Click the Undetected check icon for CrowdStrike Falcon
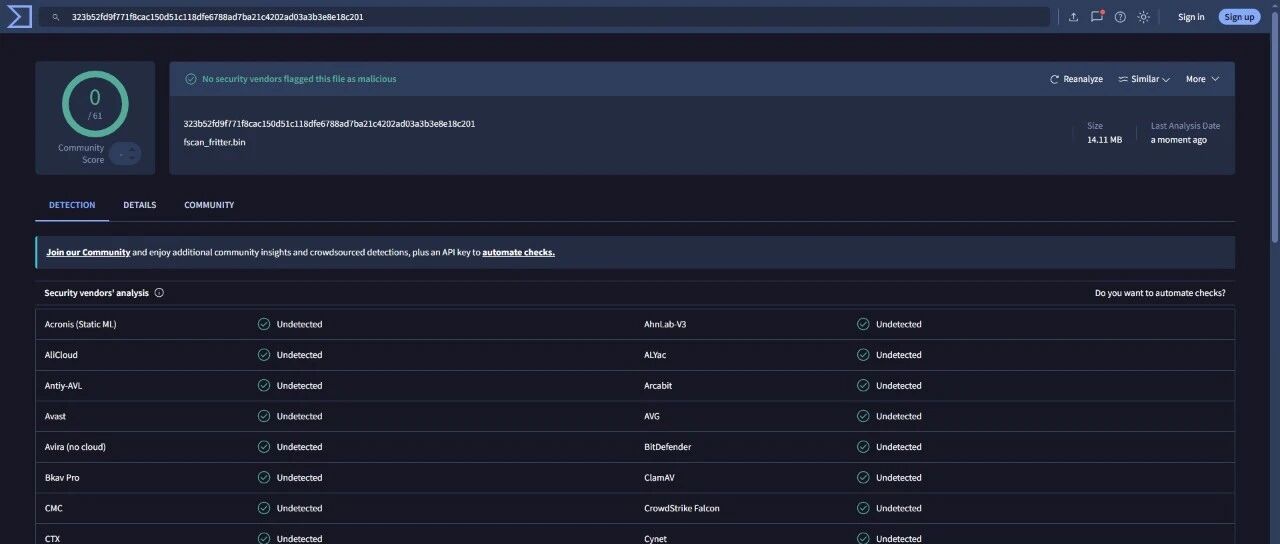 pyautogui.click(x=863, y=508)
